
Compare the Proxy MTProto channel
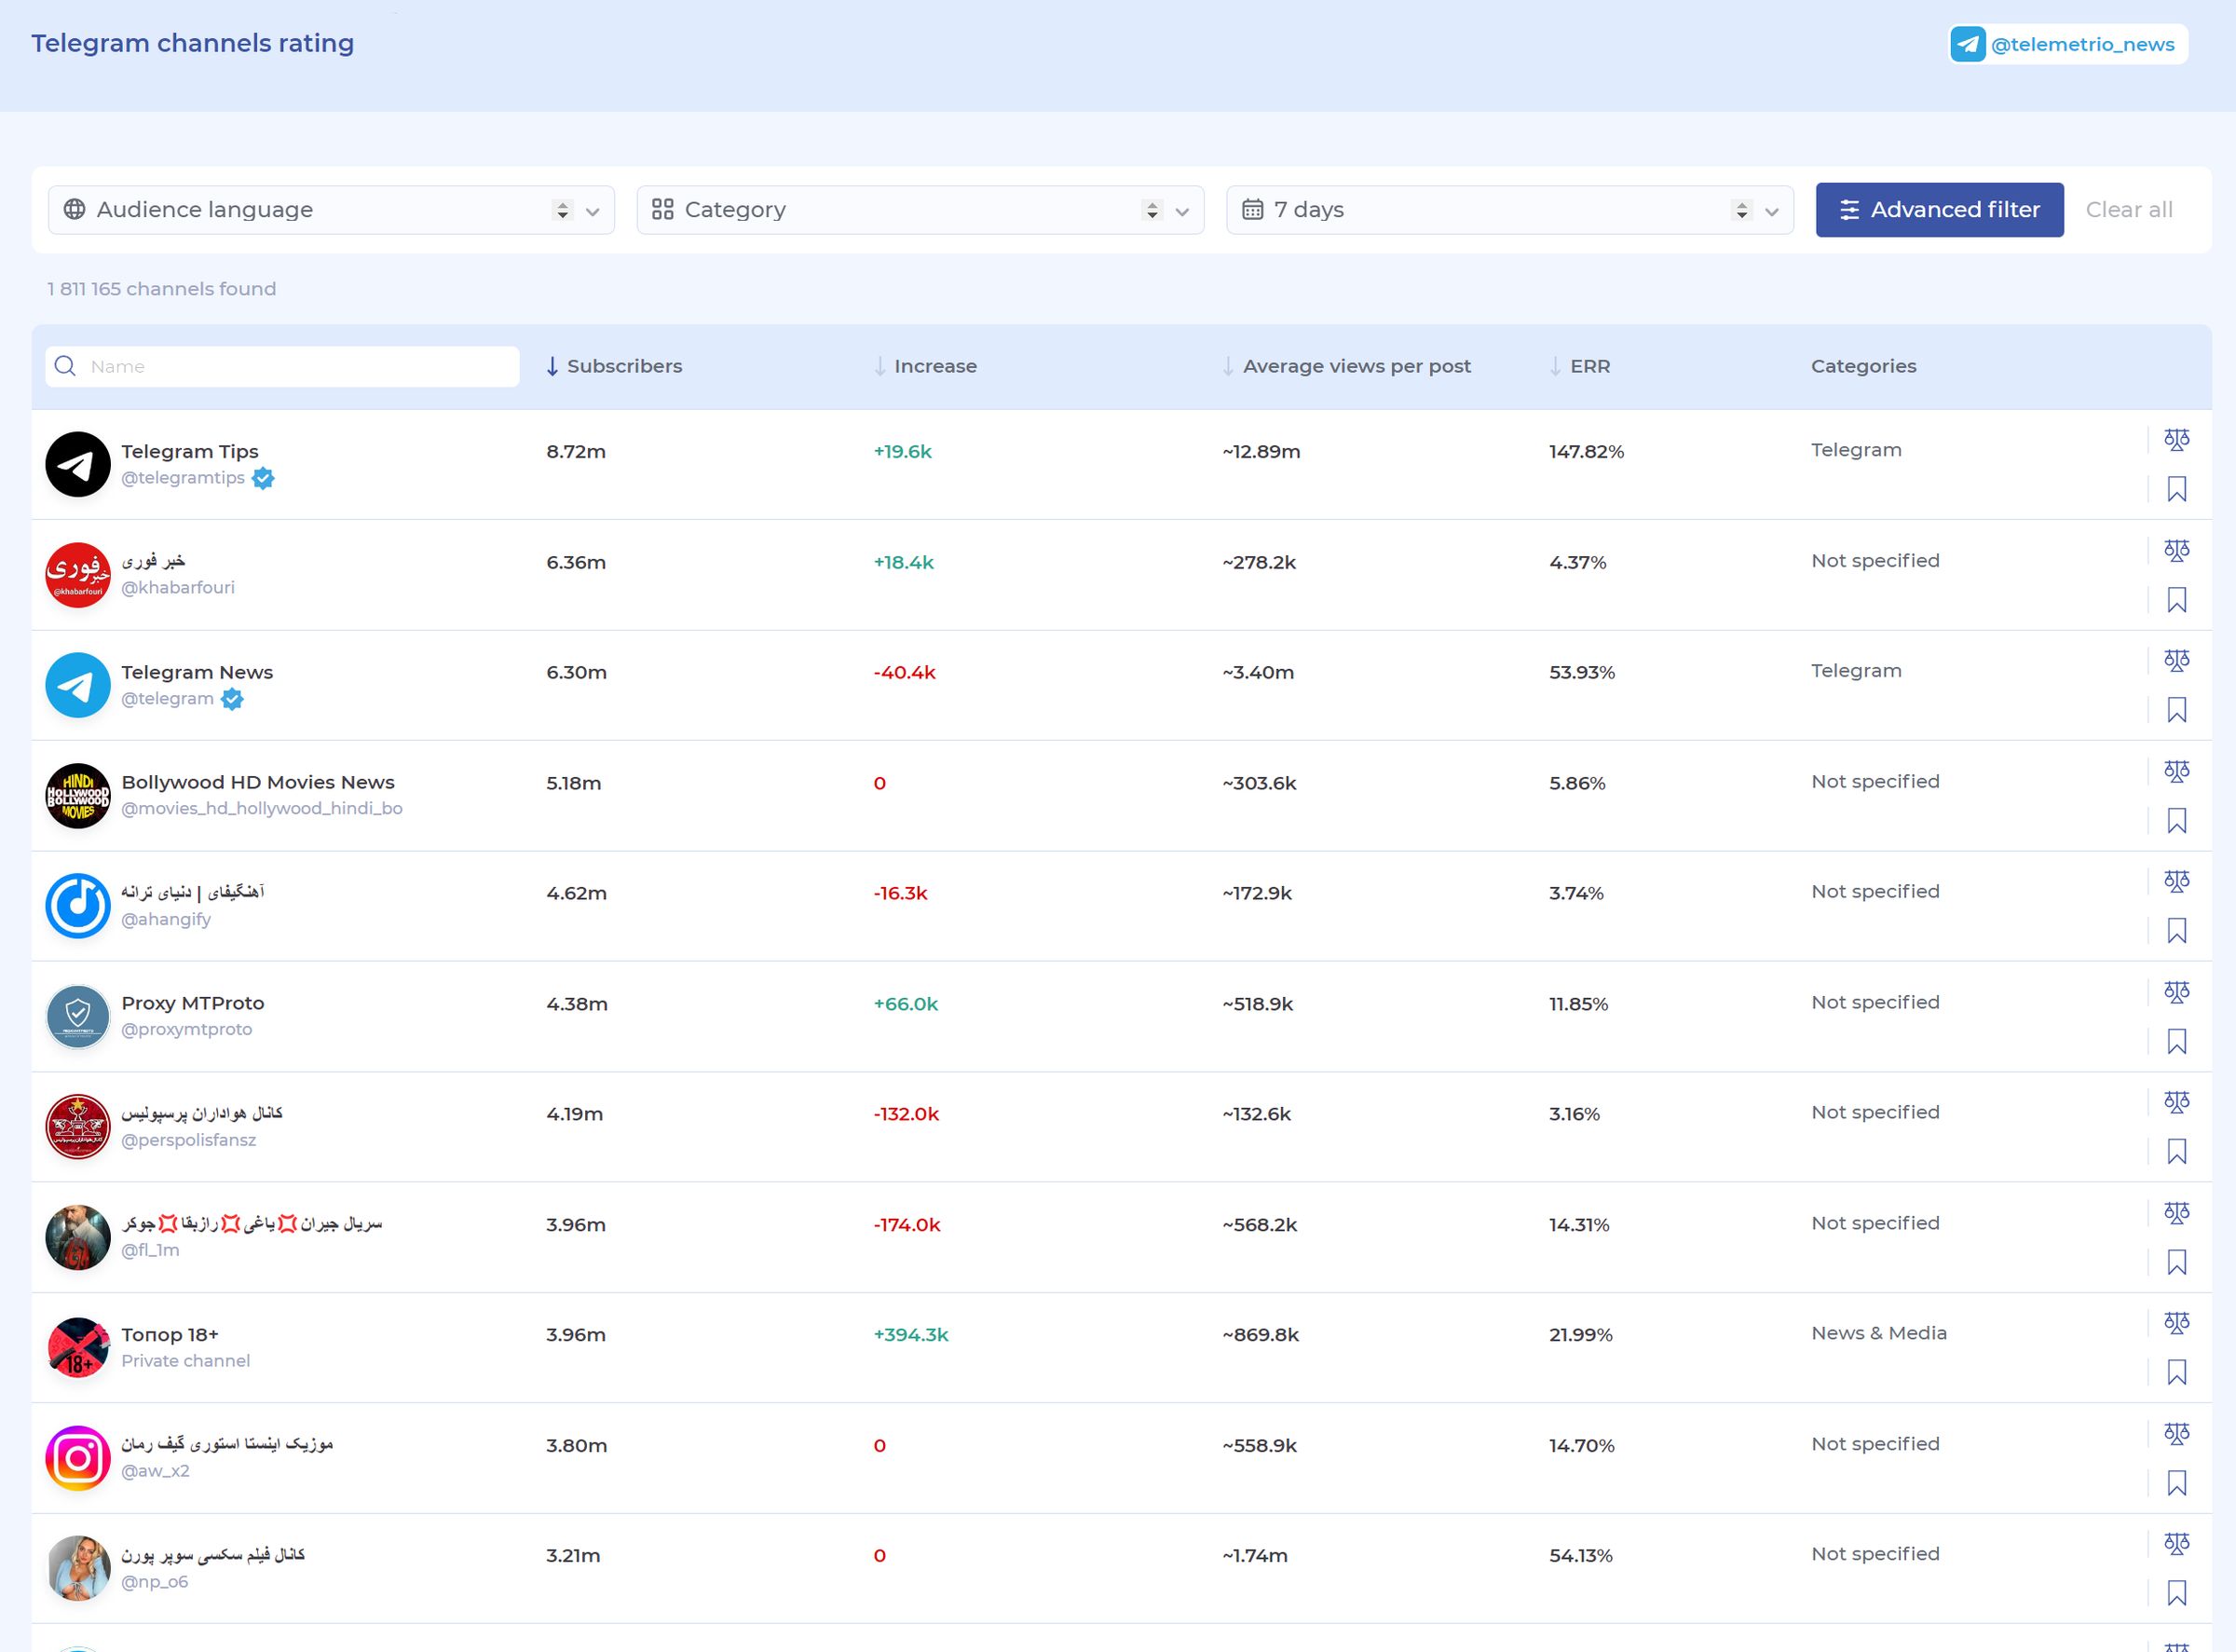(2176, 992)
